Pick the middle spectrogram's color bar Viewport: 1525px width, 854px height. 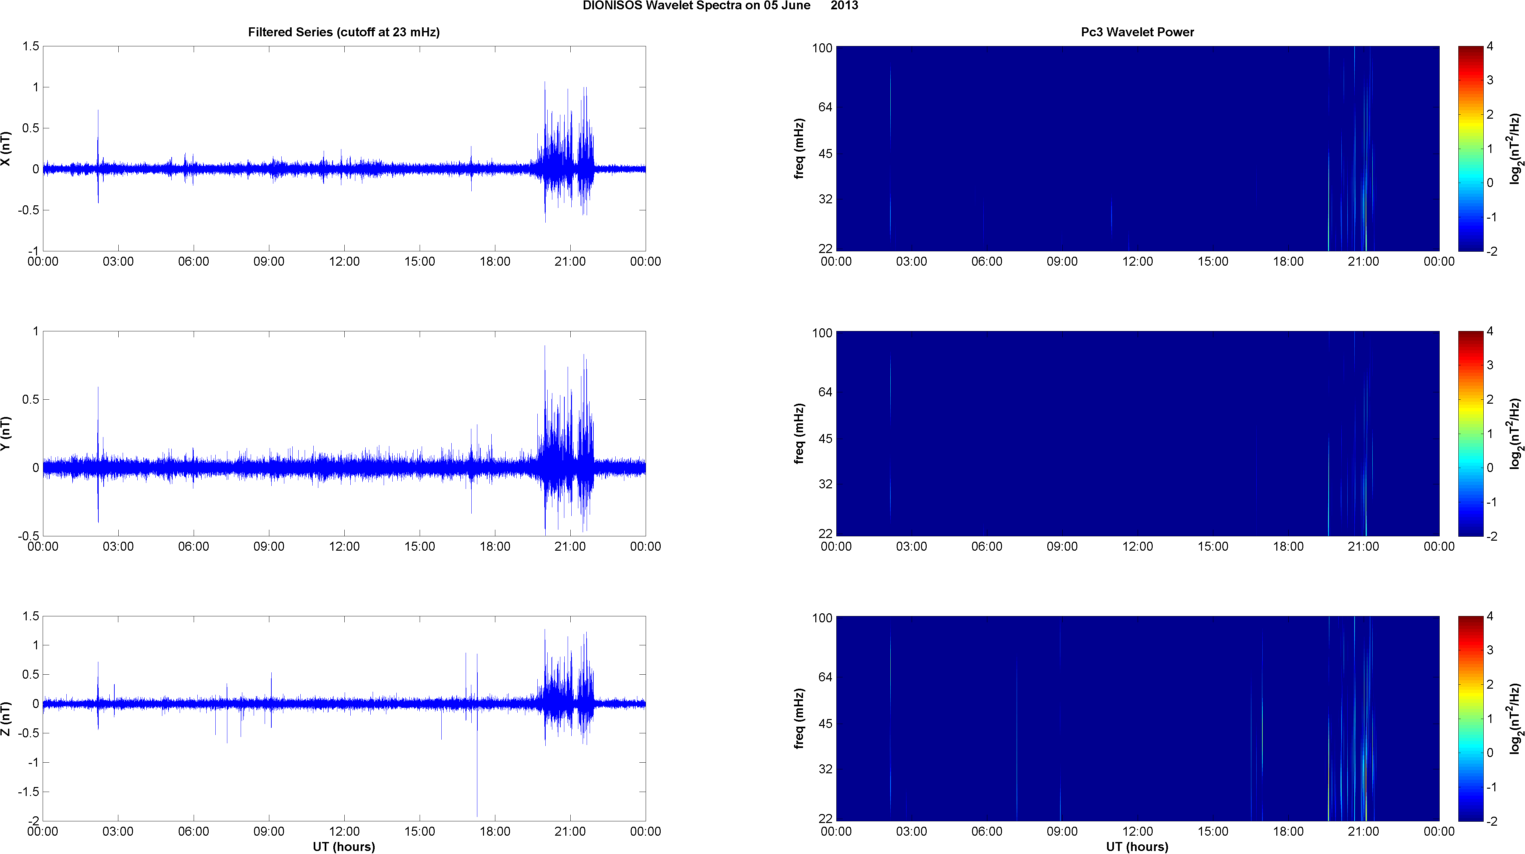tap(1470, 434)
